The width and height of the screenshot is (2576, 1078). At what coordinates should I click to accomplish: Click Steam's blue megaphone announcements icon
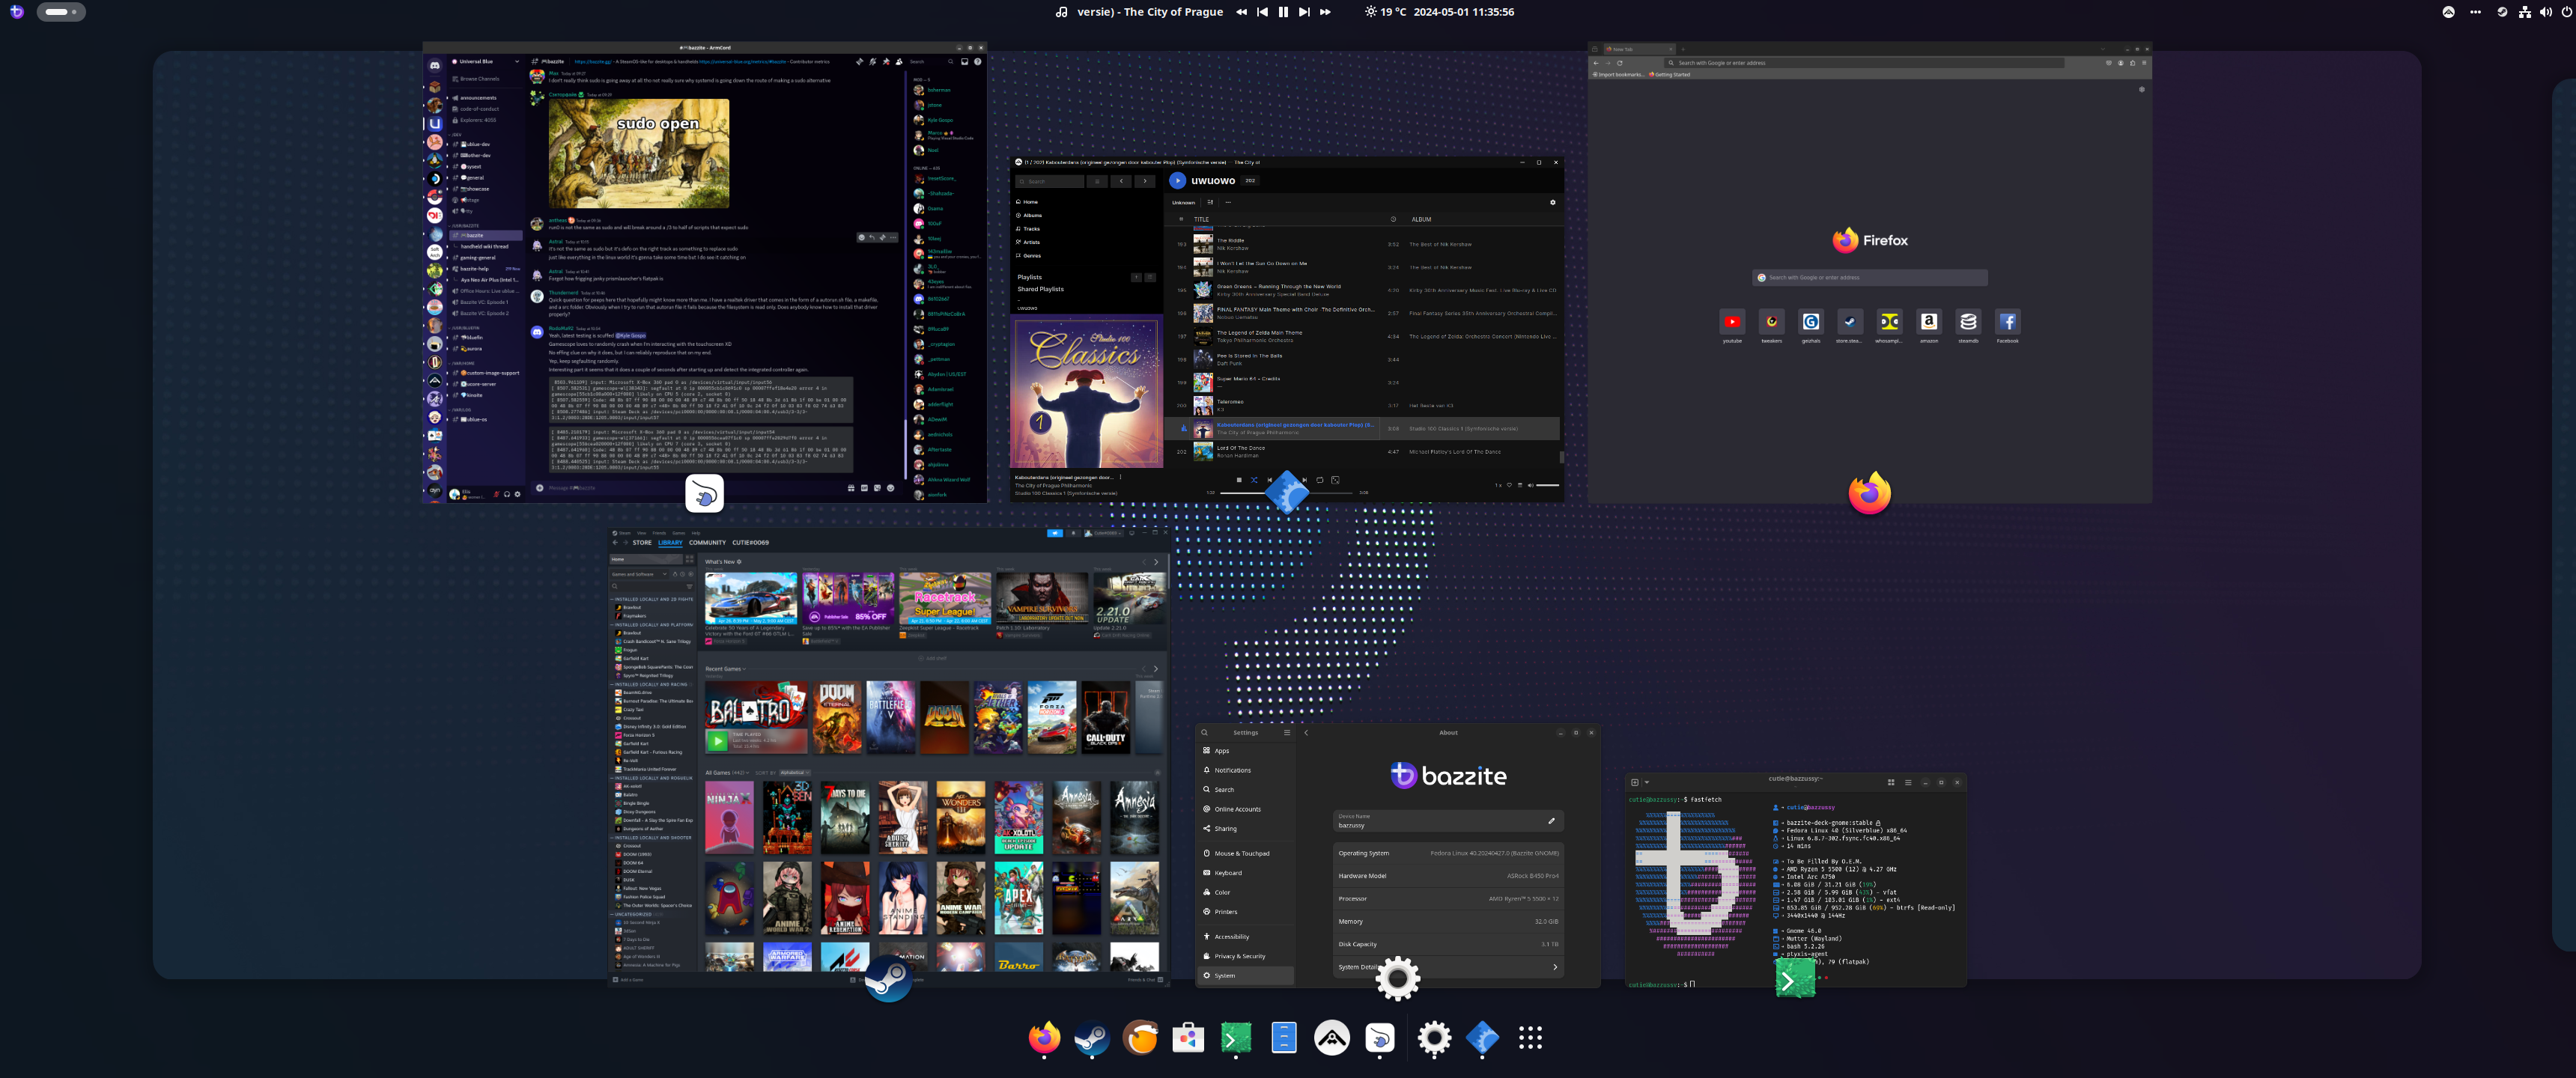[1054, 534]
